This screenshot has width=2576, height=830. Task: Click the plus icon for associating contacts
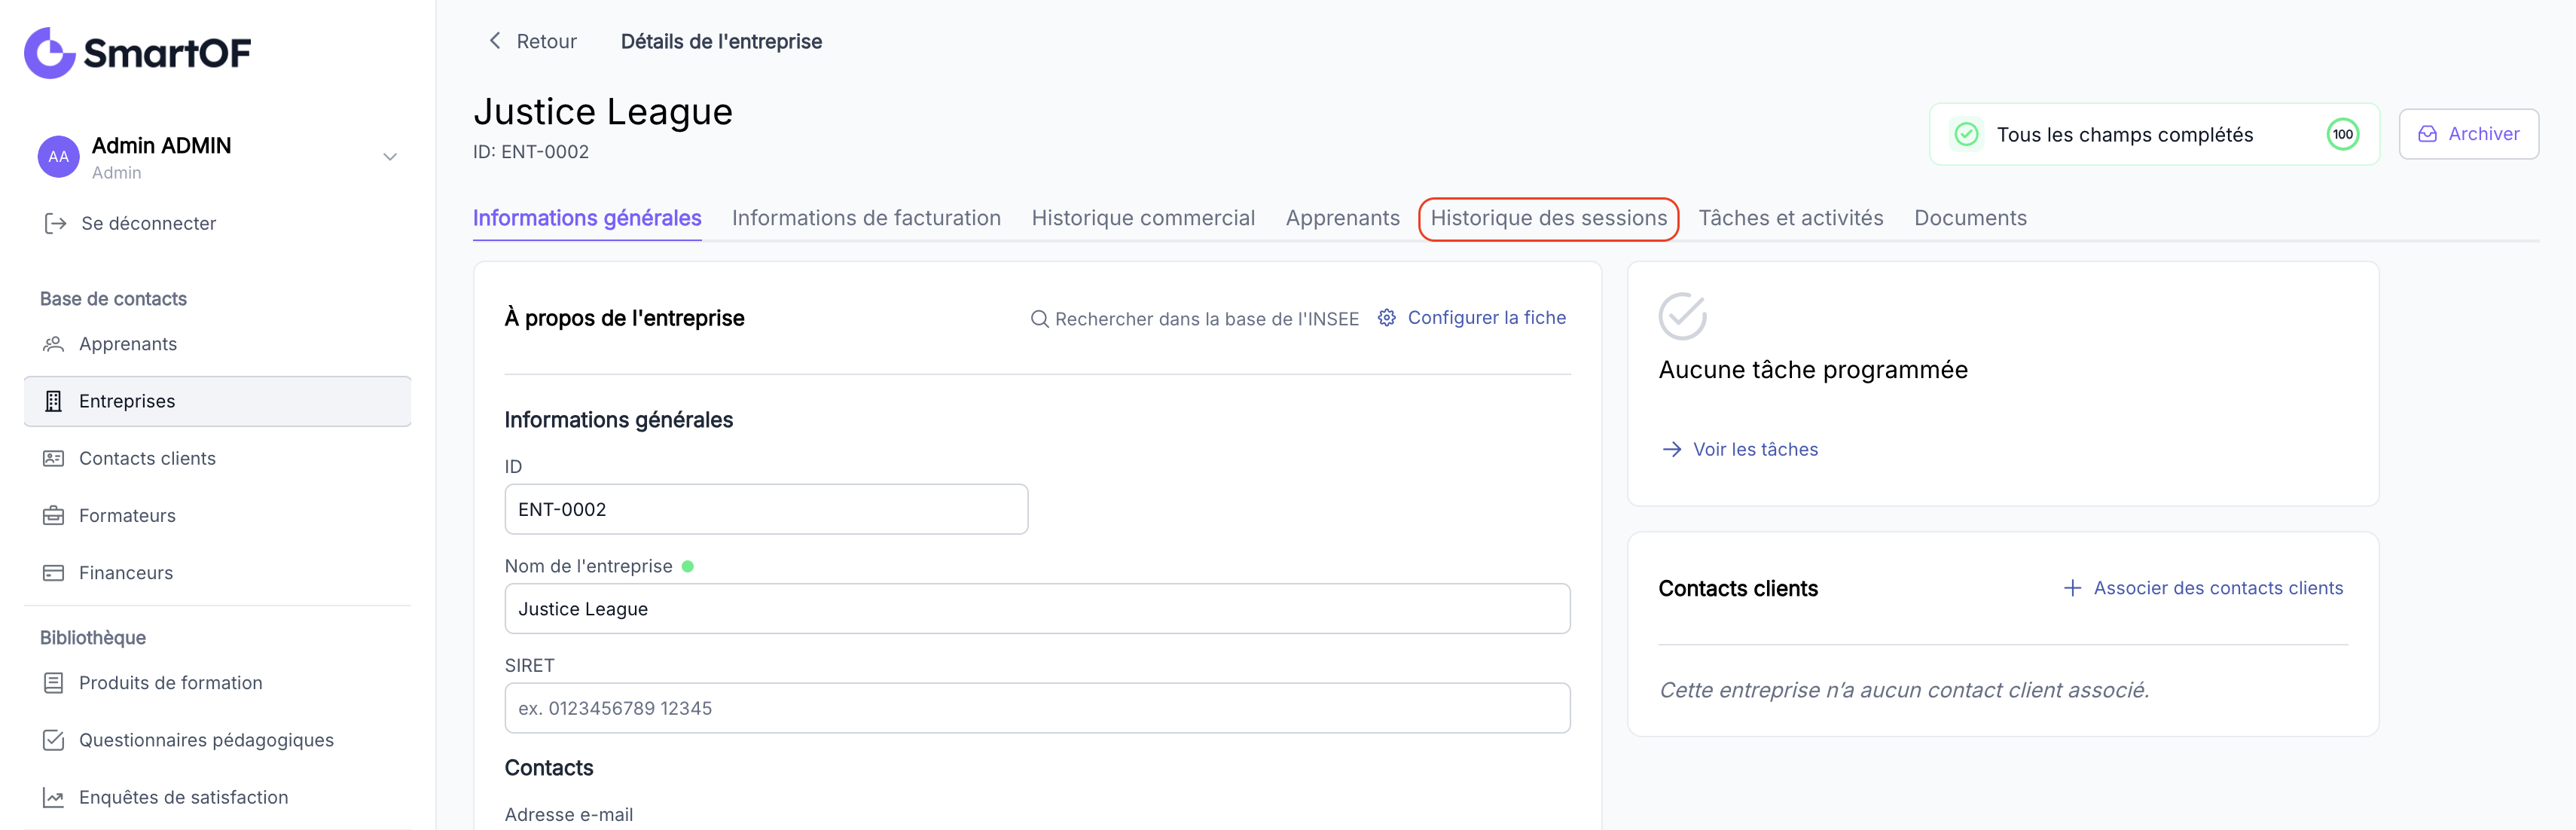point(2072,588)
